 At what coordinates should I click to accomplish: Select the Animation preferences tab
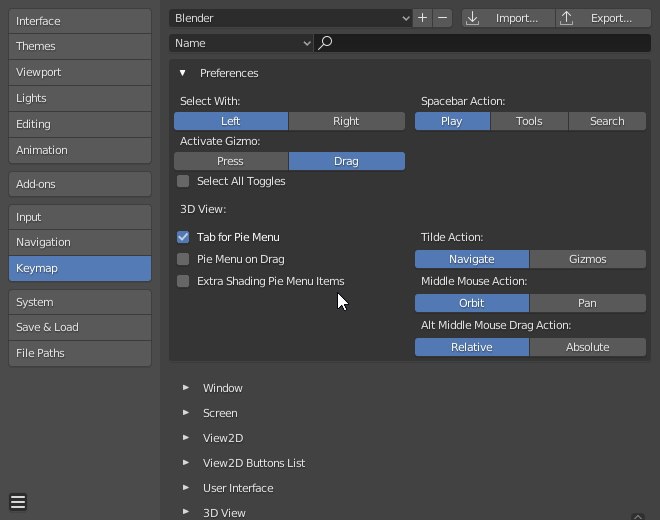tap(80, 150)
